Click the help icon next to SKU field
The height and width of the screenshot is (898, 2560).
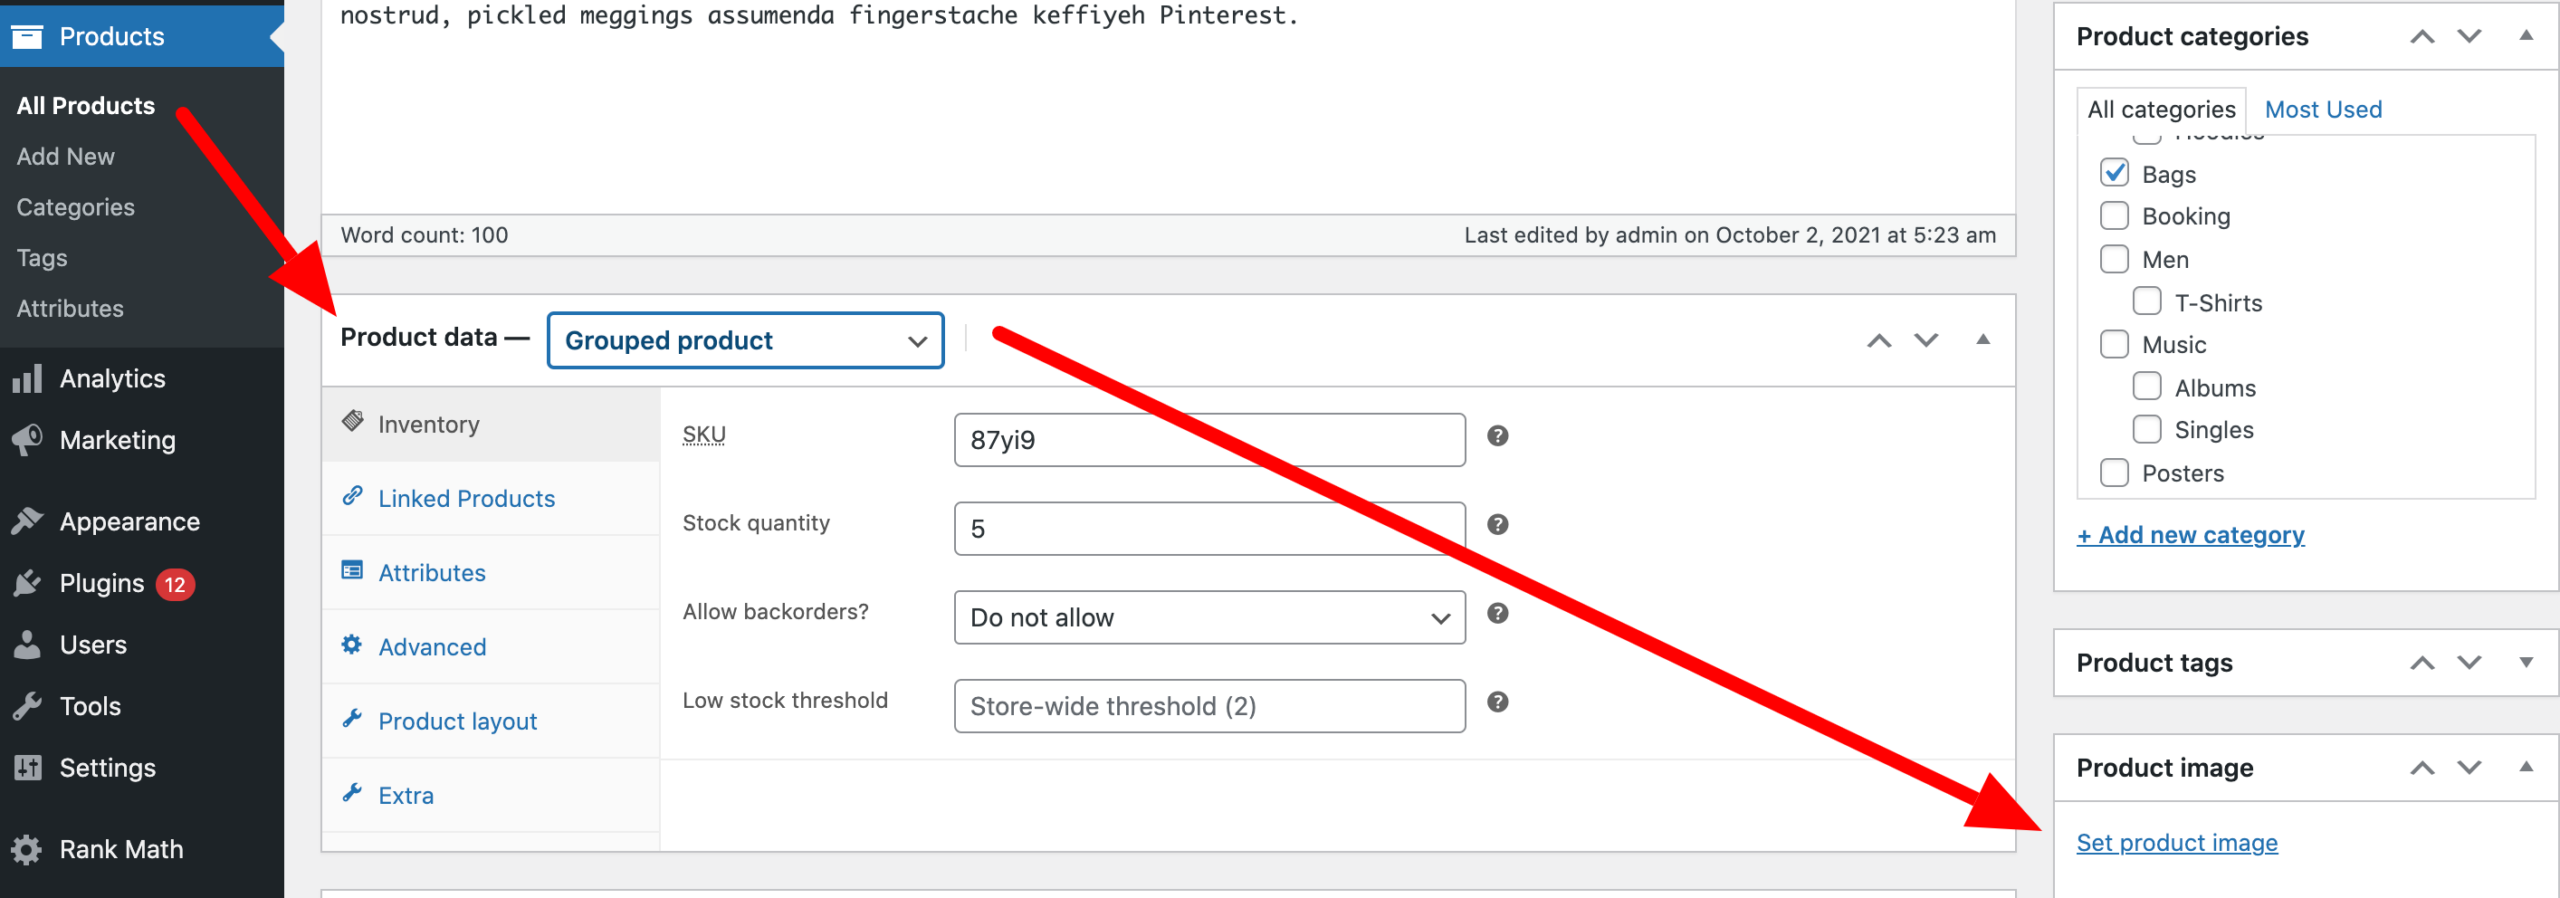point(1497,436)
